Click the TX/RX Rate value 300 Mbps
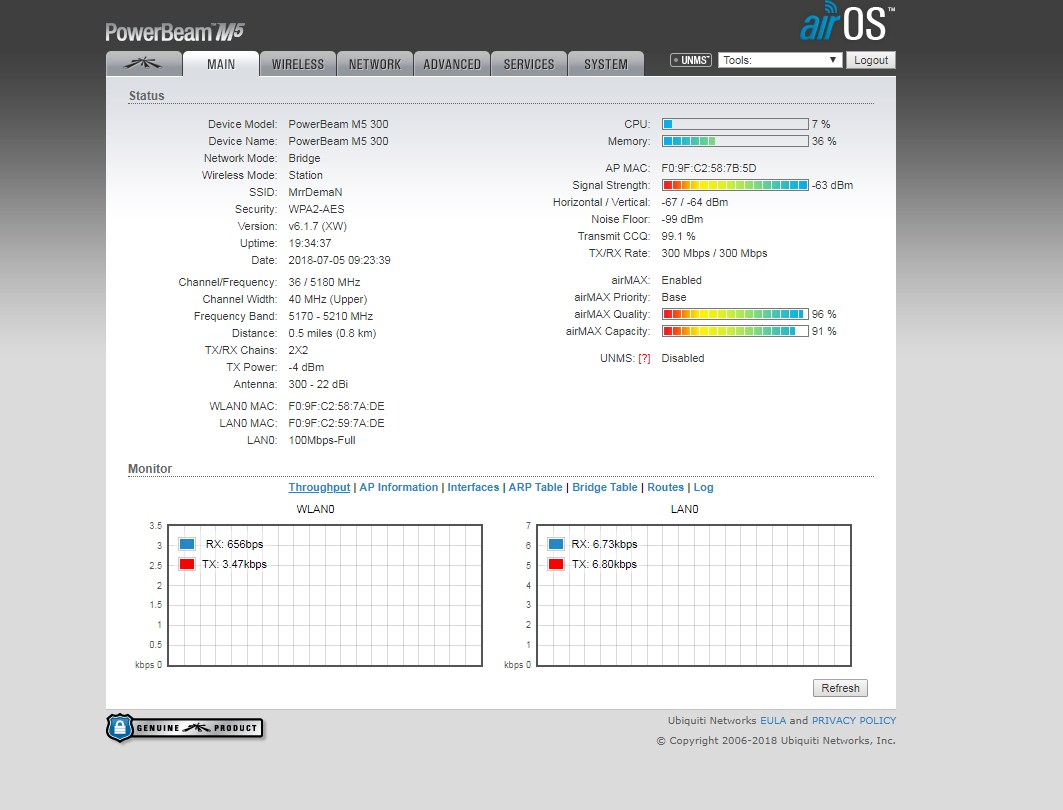The height and width of the screenshot is (810, 1063). (x=715, y=254)
